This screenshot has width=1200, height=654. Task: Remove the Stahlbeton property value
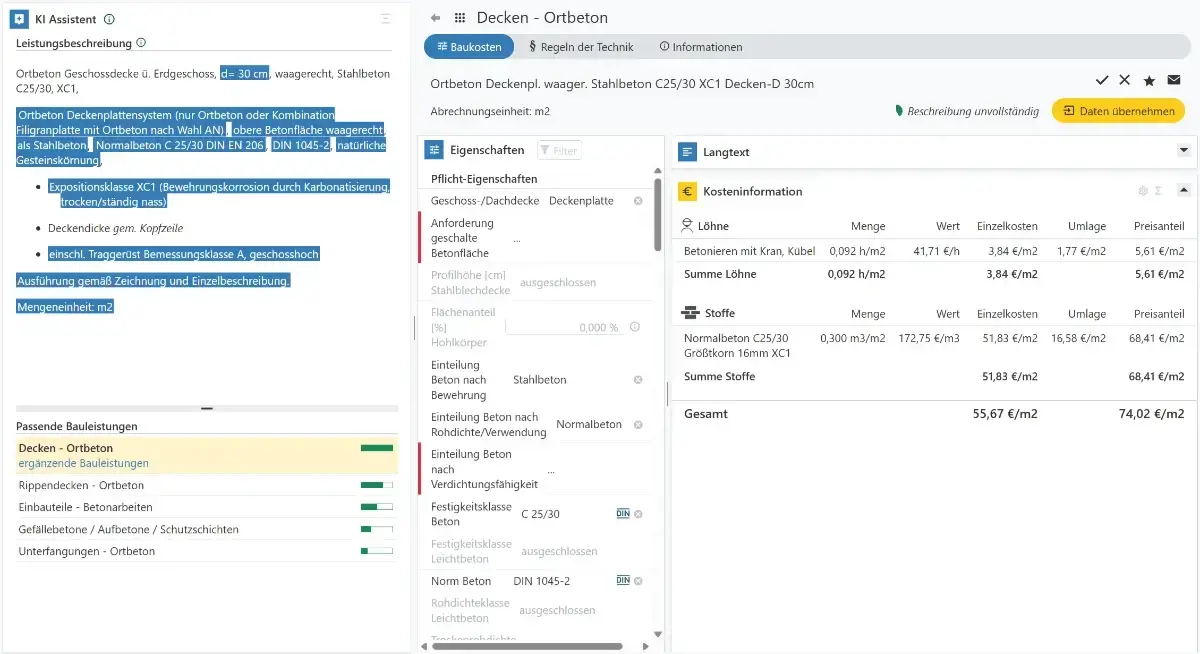[x=638, y=380]
